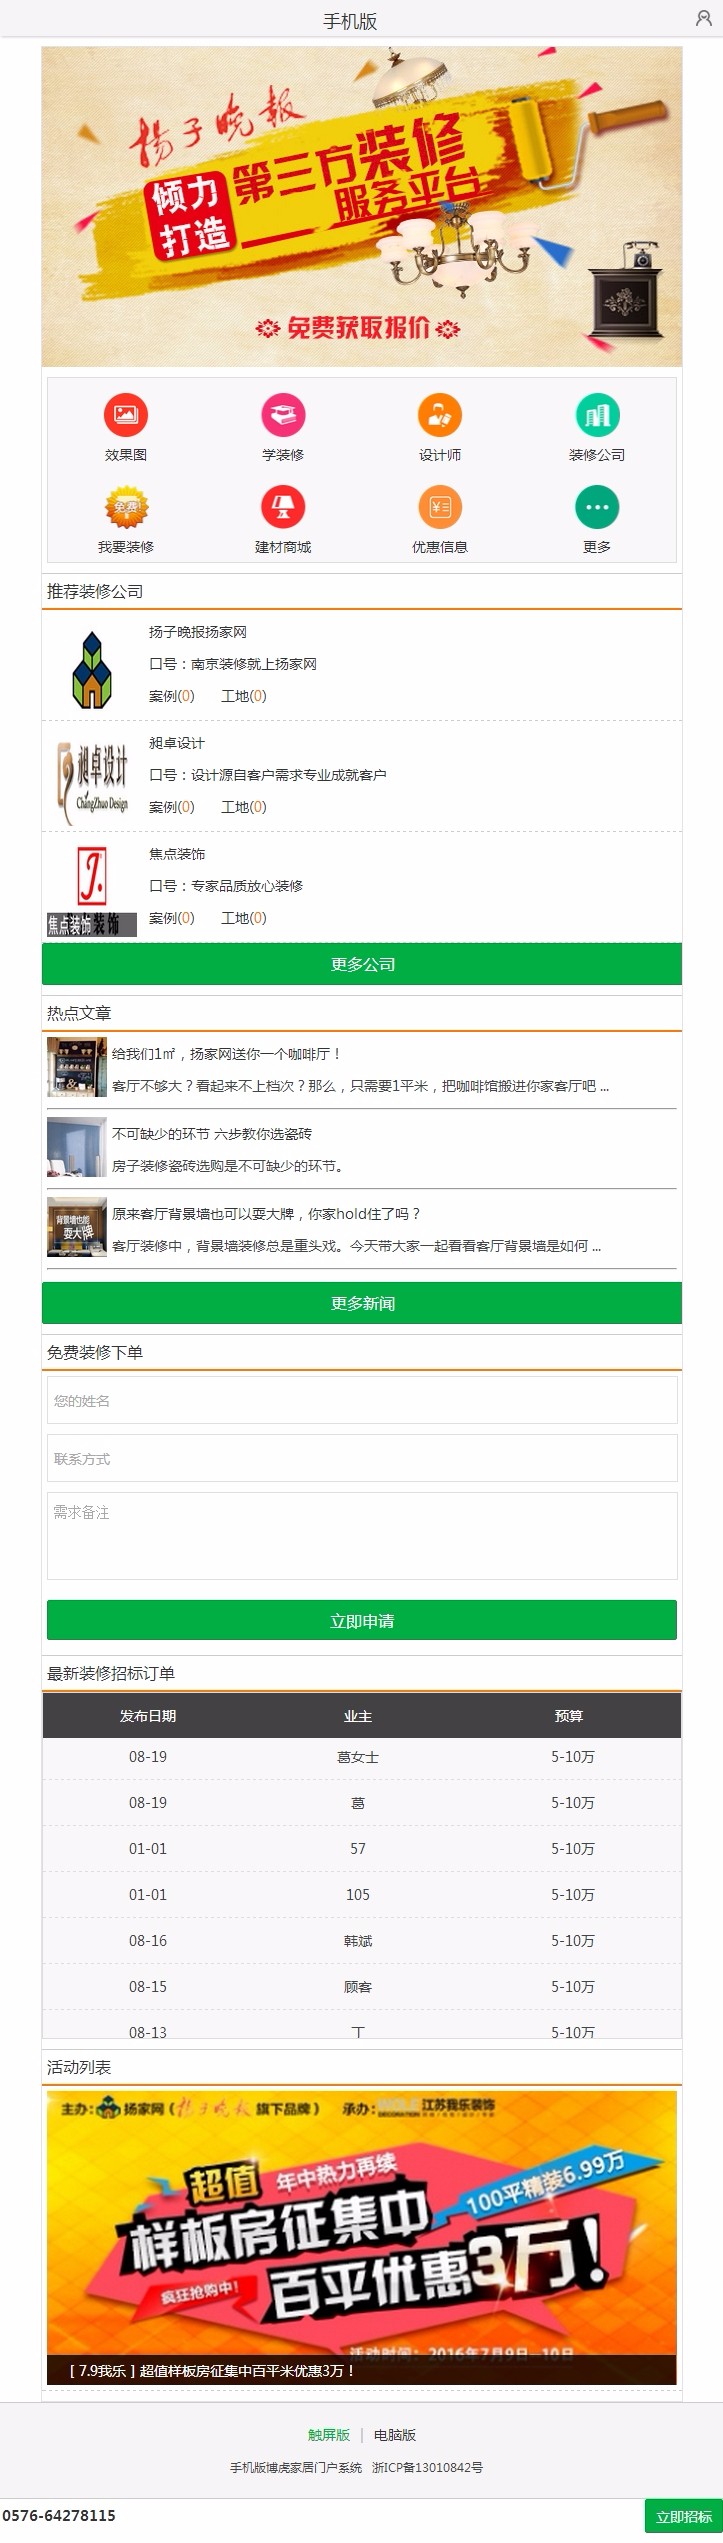Click the 活动列表 section heading

click(x=79, y=2067)
